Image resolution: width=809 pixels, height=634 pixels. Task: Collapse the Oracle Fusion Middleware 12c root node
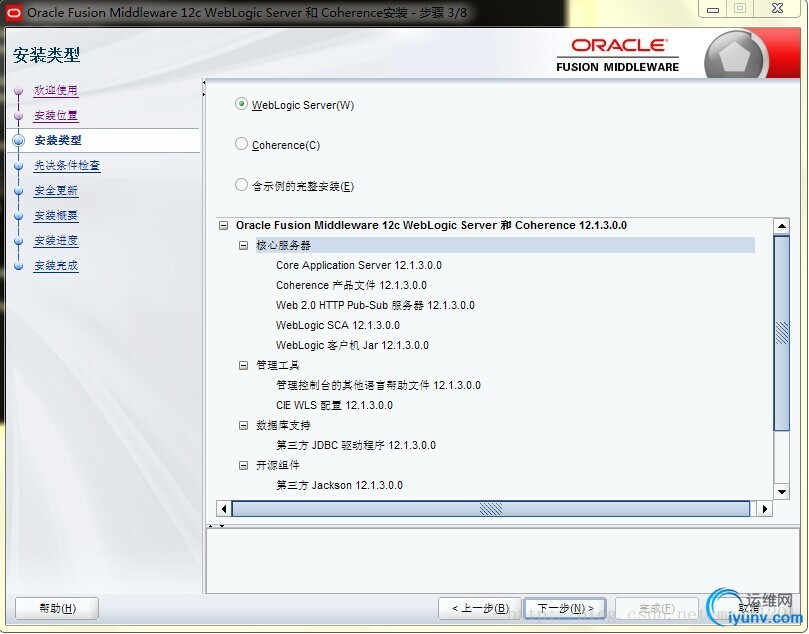tap(223, 225)
